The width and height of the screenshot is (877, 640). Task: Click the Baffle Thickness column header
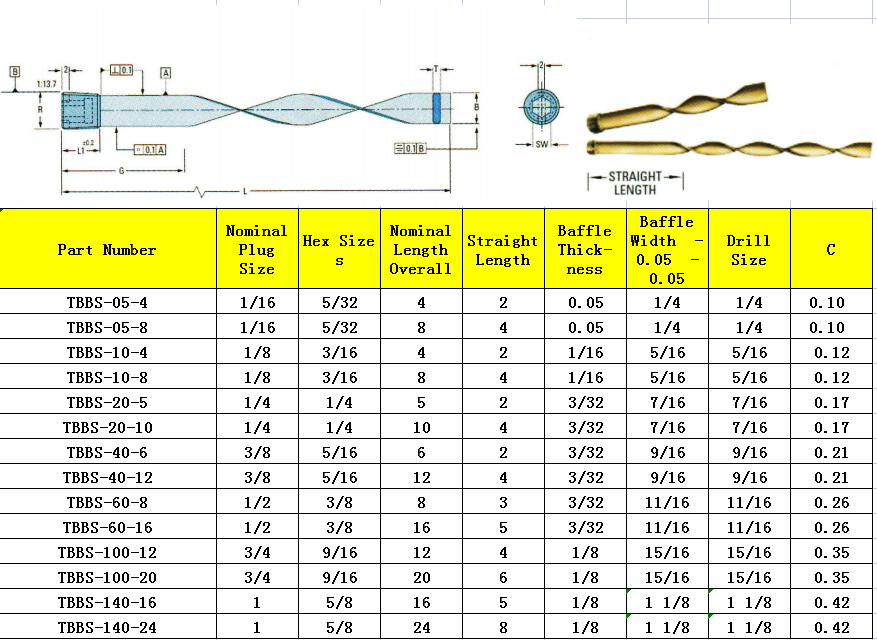(585, 250)
